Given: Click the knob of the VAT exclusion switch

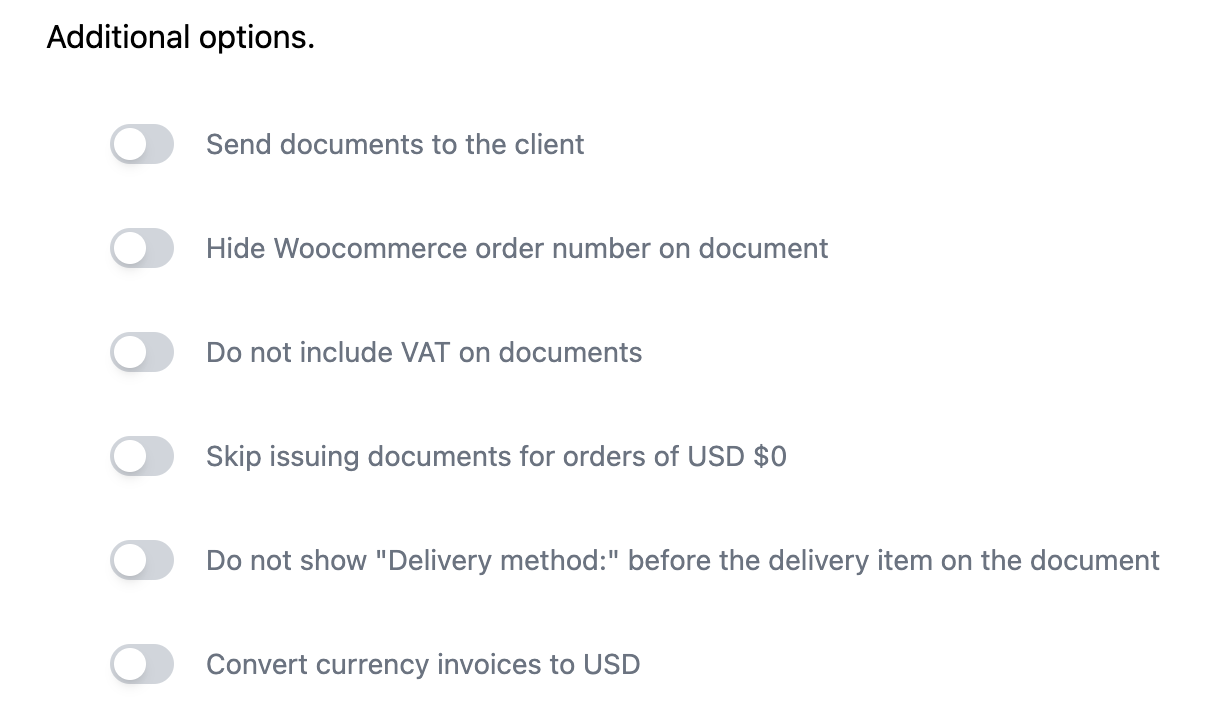Looking at the screenshot, I should [x=130, y=352].
